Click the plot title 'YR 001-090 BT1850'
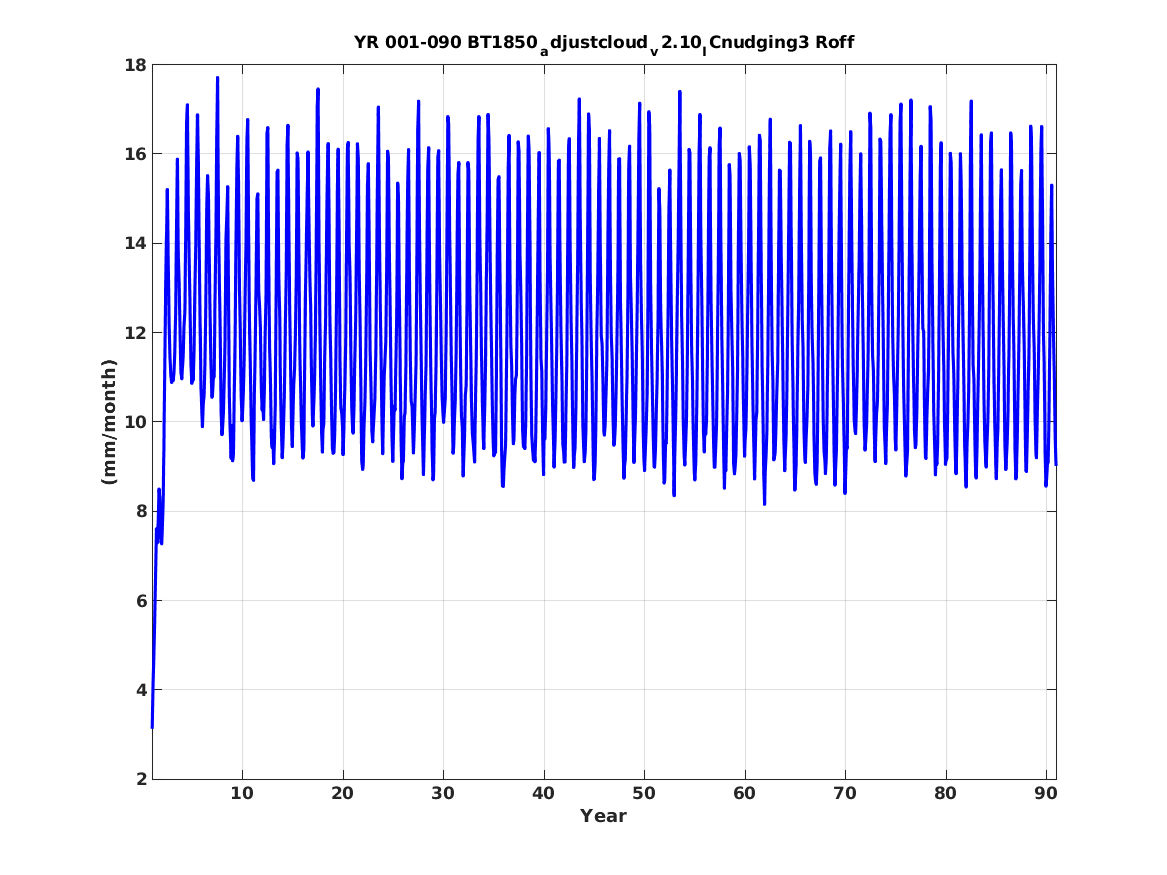The image size is (1167, 875). [445, 42]
